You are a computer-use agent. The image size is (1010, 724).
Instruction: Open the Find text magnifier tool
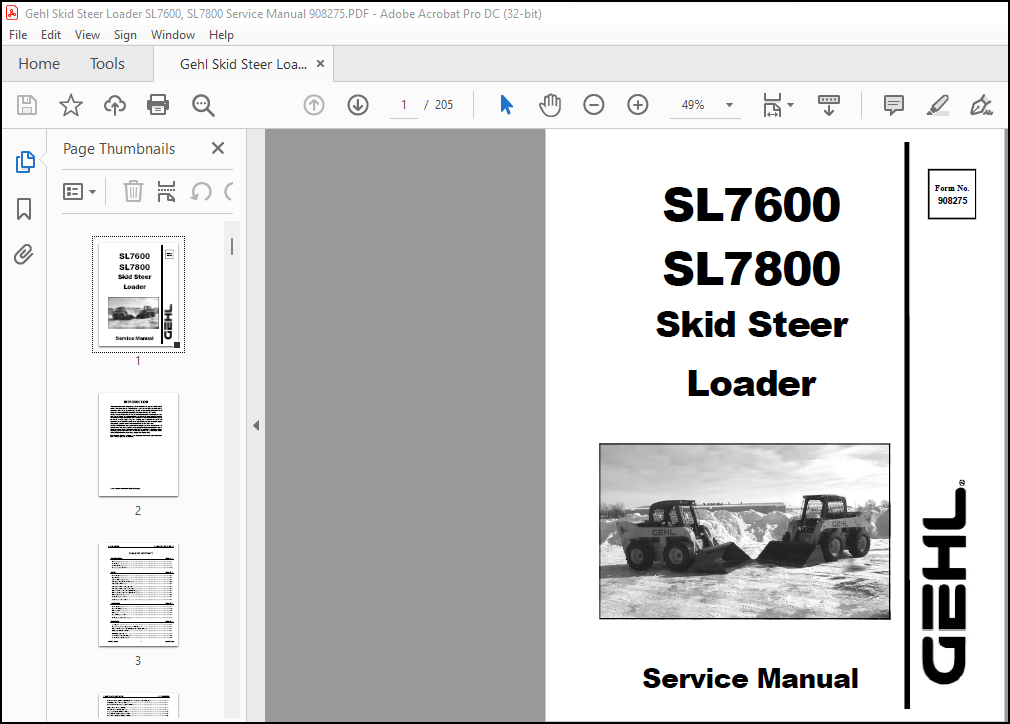click(203, 105)
